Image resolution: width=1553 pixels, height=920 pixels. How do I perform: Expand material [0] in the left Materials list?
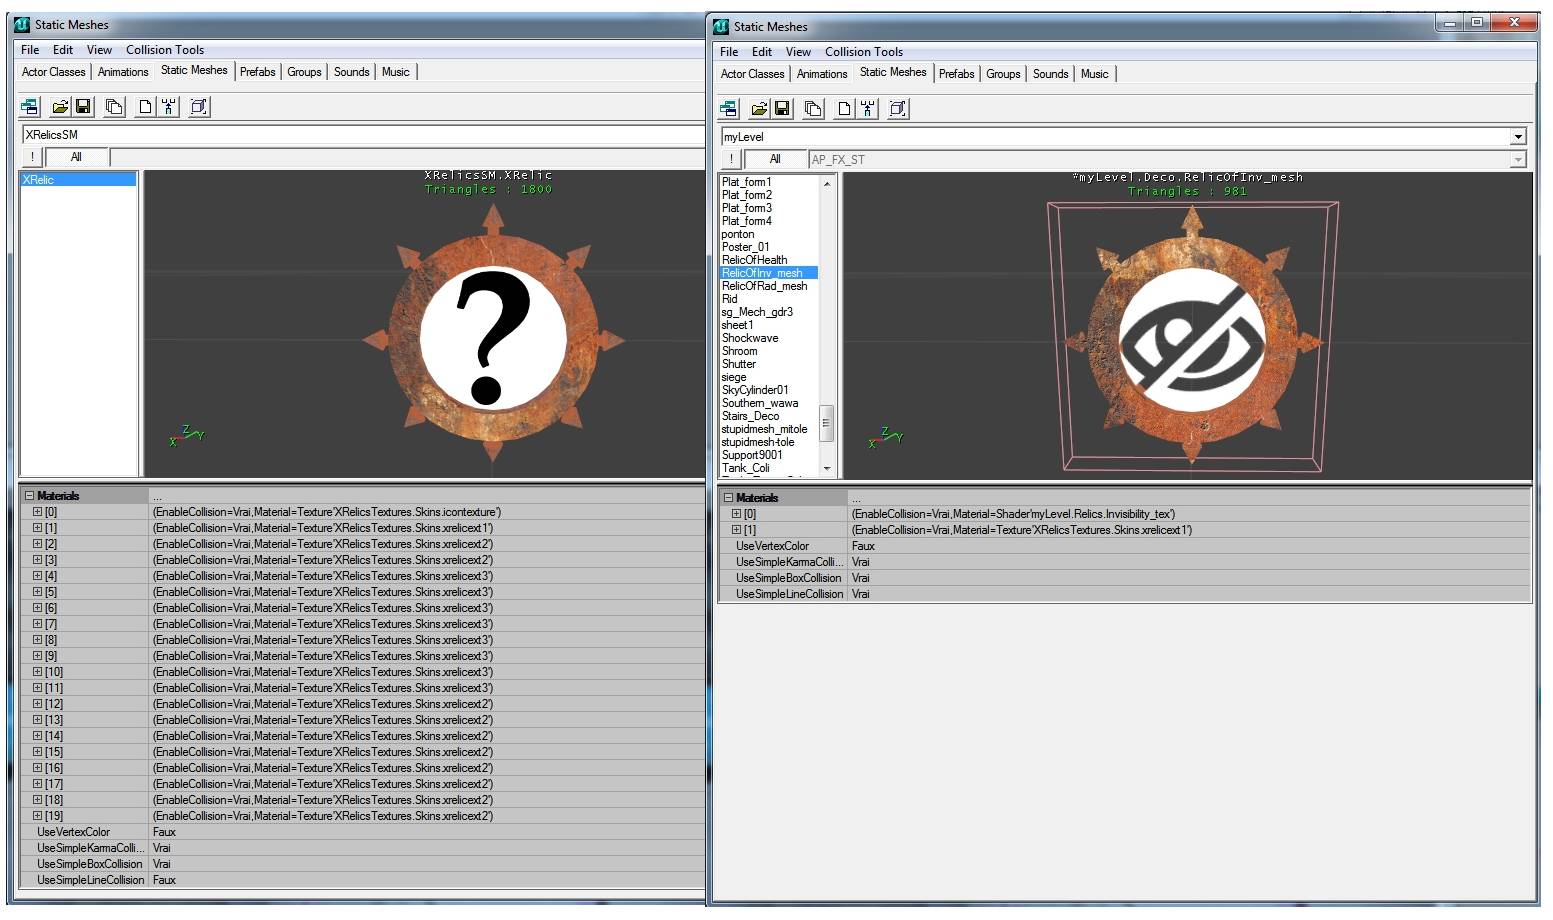click(x=37, y=512)
